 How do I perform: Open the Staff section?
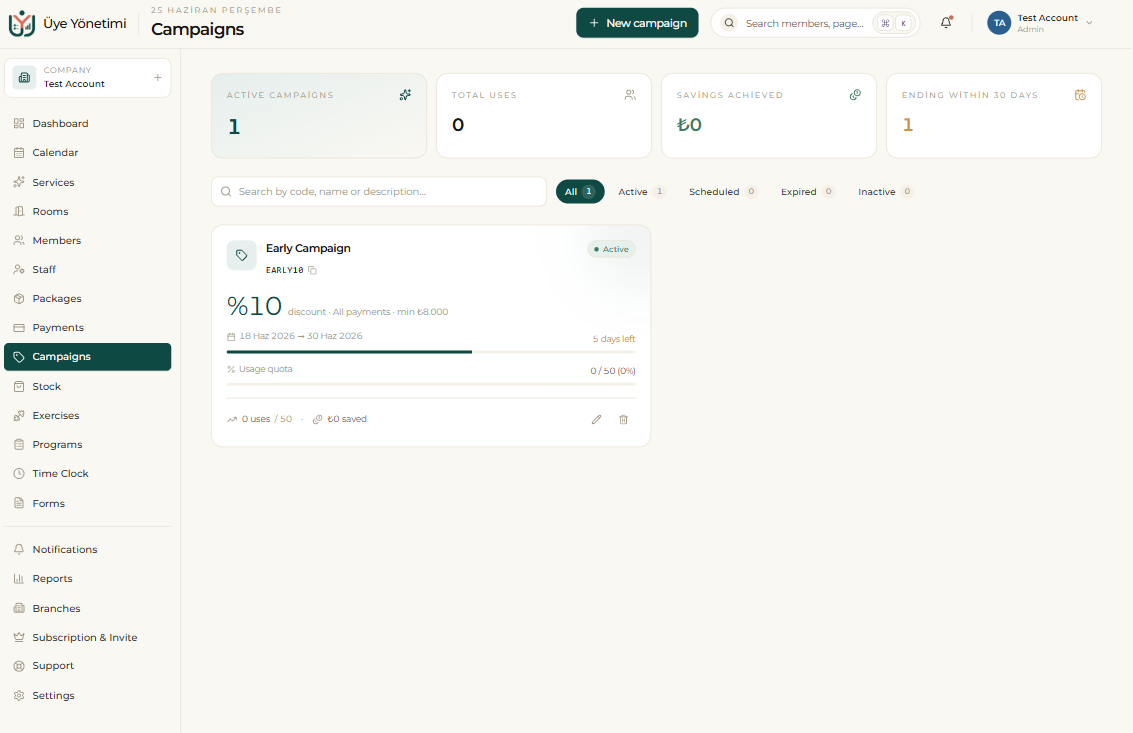(87, 269)
